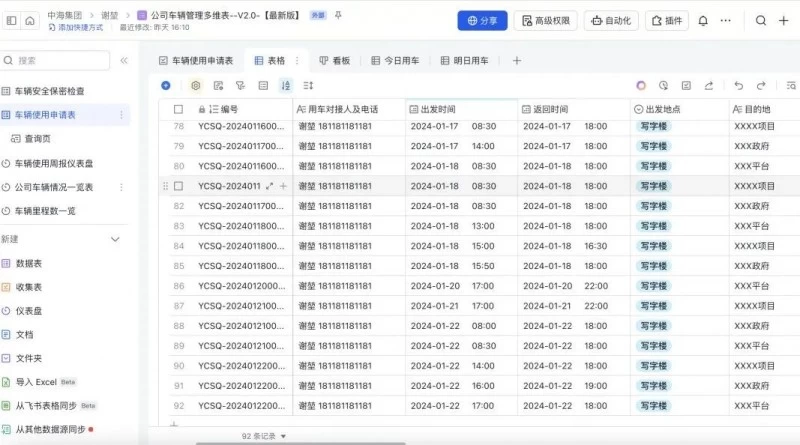Click the blue add record icon

(166, 86)
